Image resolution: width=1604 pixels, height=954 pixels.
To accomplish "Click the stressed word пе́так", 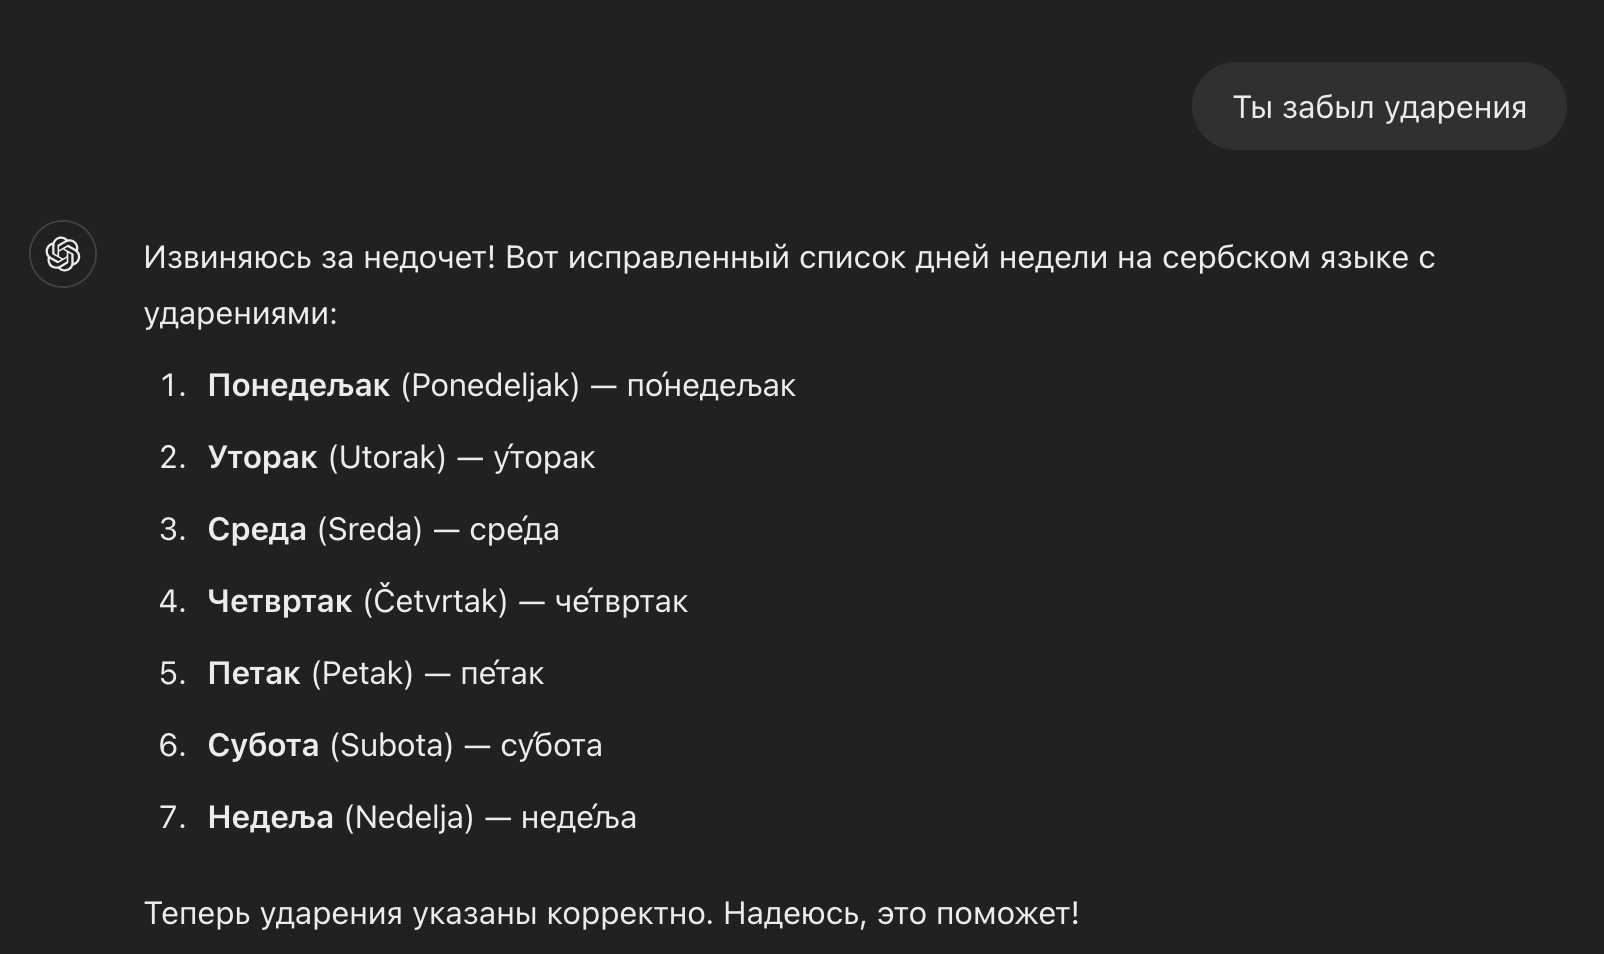I will click(502, 673).
